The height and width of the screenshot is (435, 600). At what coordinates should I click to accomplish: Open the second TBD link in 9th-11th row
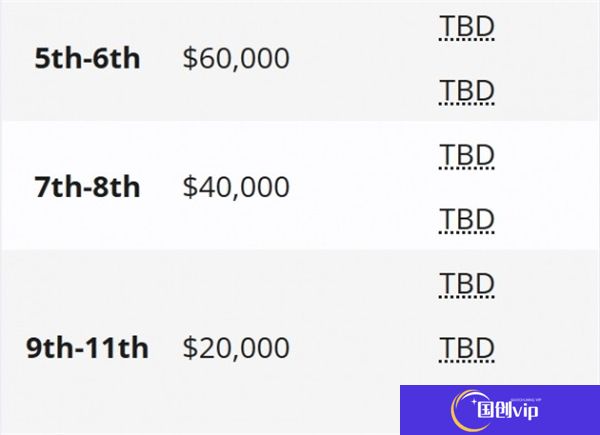tap(467, 348)
